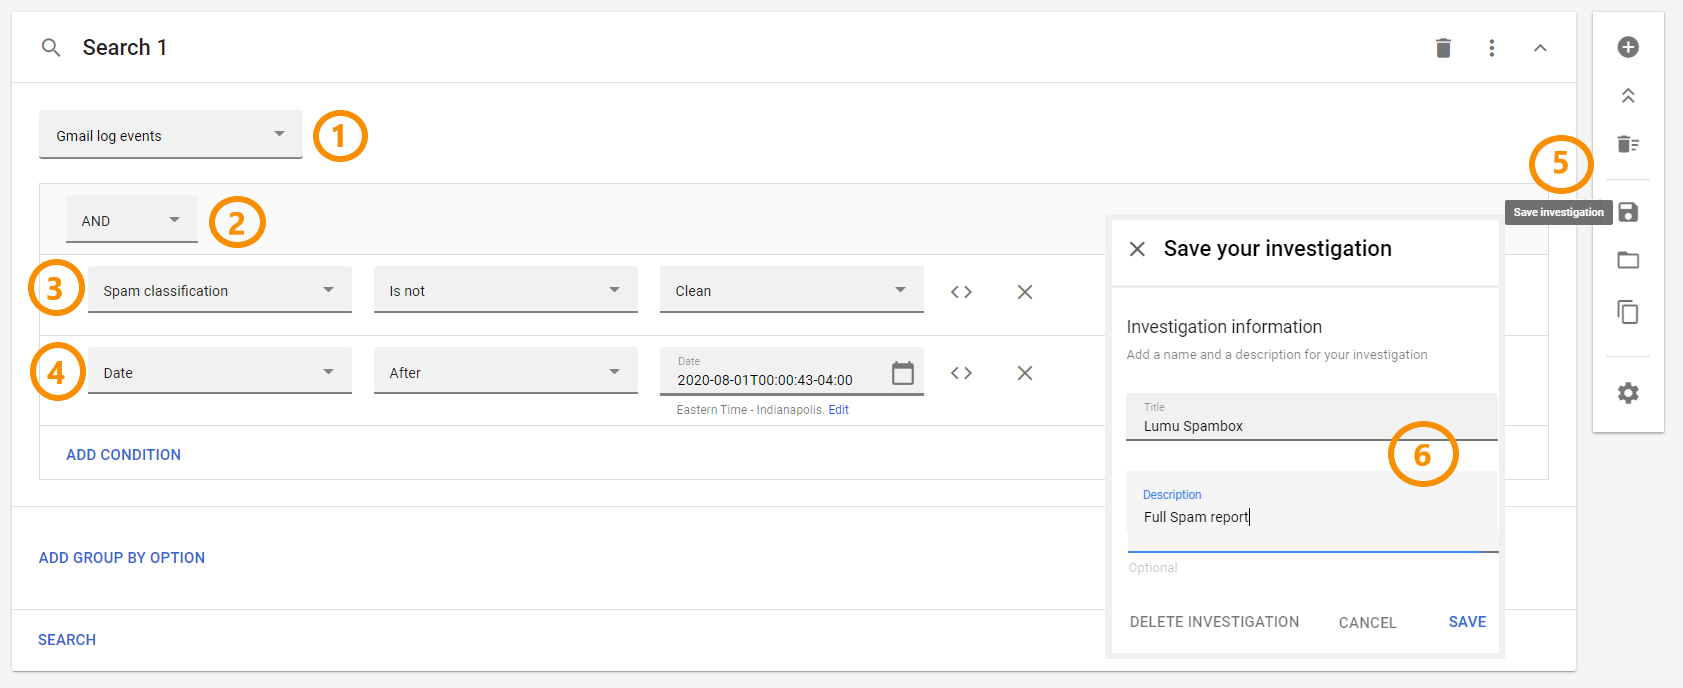This screenshot has width=1683, height=688.
Task: Click the Edit timezone link
Action: click(x=838, y=410)
